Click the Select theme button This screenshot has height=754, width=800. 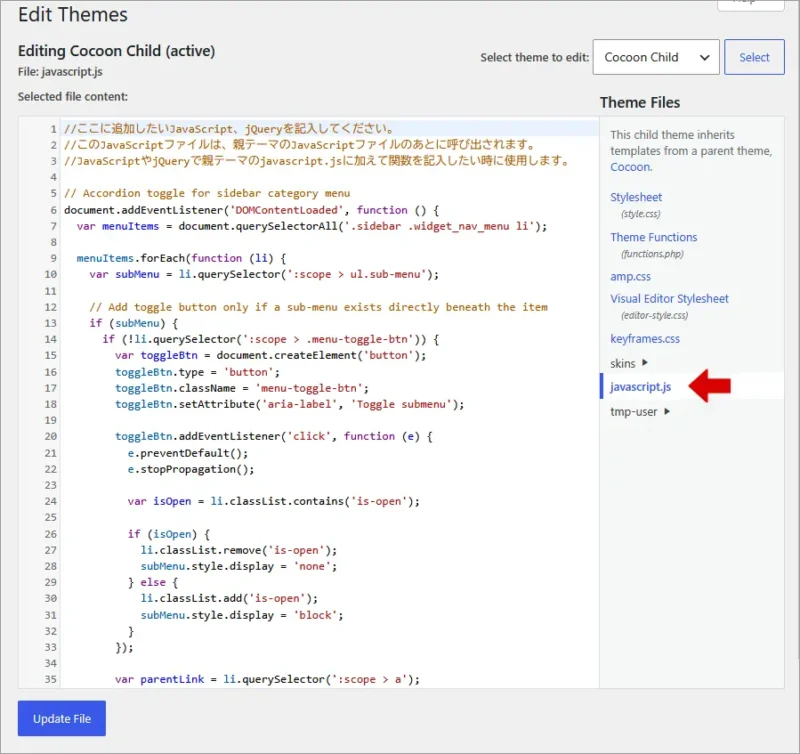pyautogui.click(x=754, y=57)
